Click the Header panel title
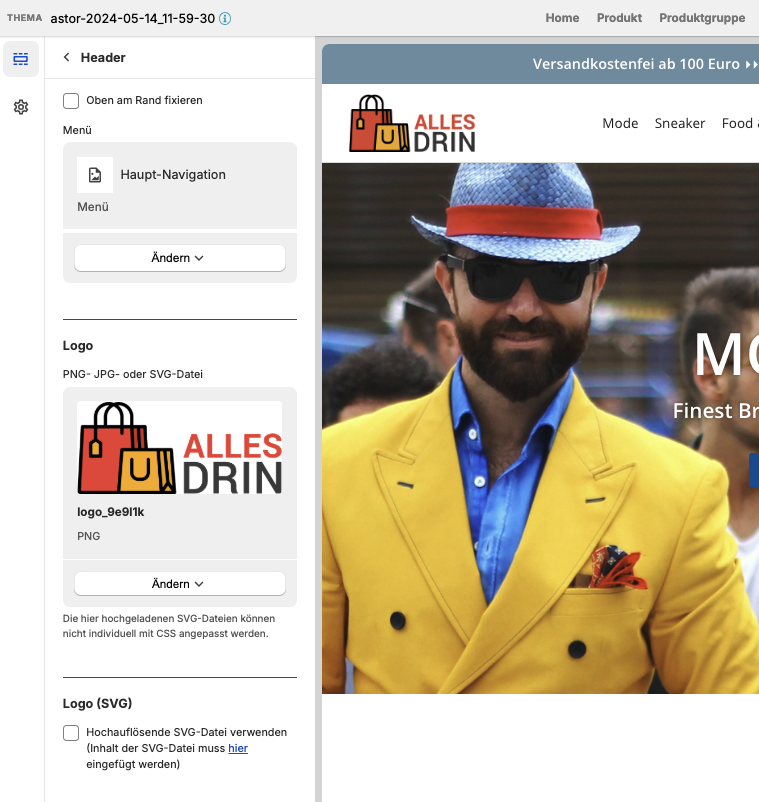This screenshot has width=759, height=802. click(103, 57)
